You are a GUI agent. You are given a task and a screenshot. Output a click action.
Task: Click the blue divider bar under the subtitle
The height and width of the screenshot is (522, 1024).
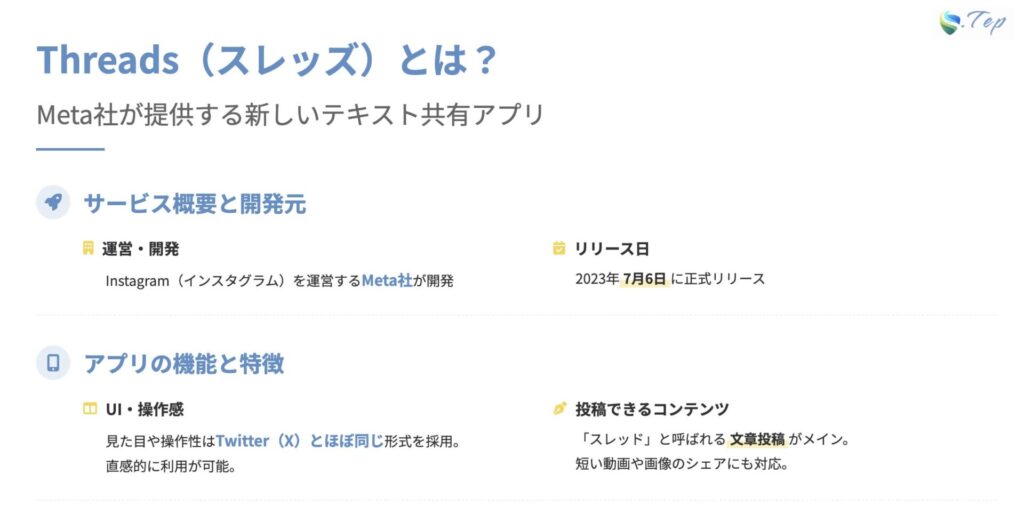(x=70, y=149)
